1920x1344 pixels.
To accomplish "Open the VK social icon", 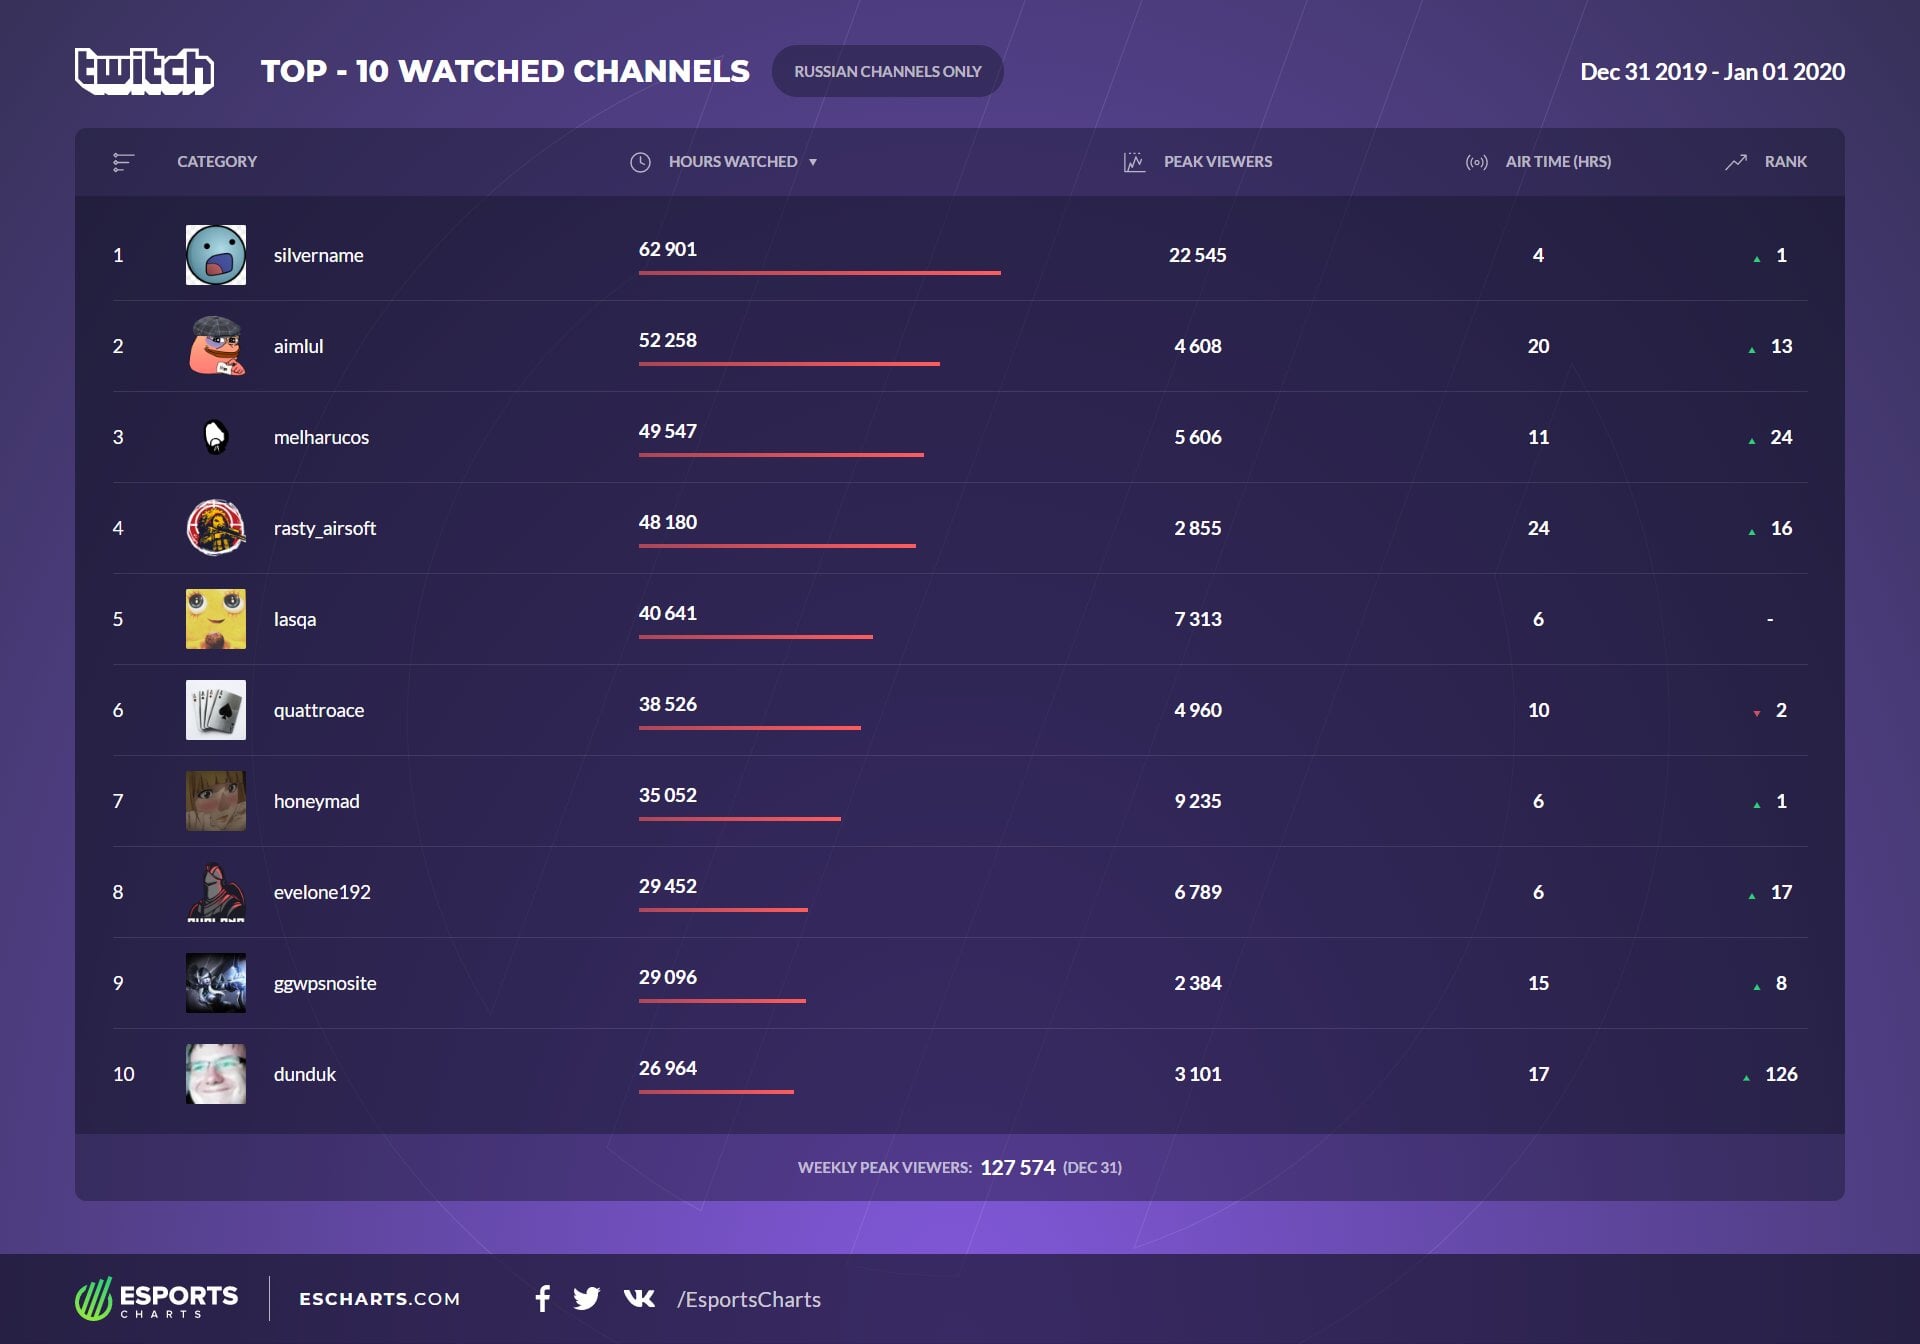I will (x=639, y=1299).
